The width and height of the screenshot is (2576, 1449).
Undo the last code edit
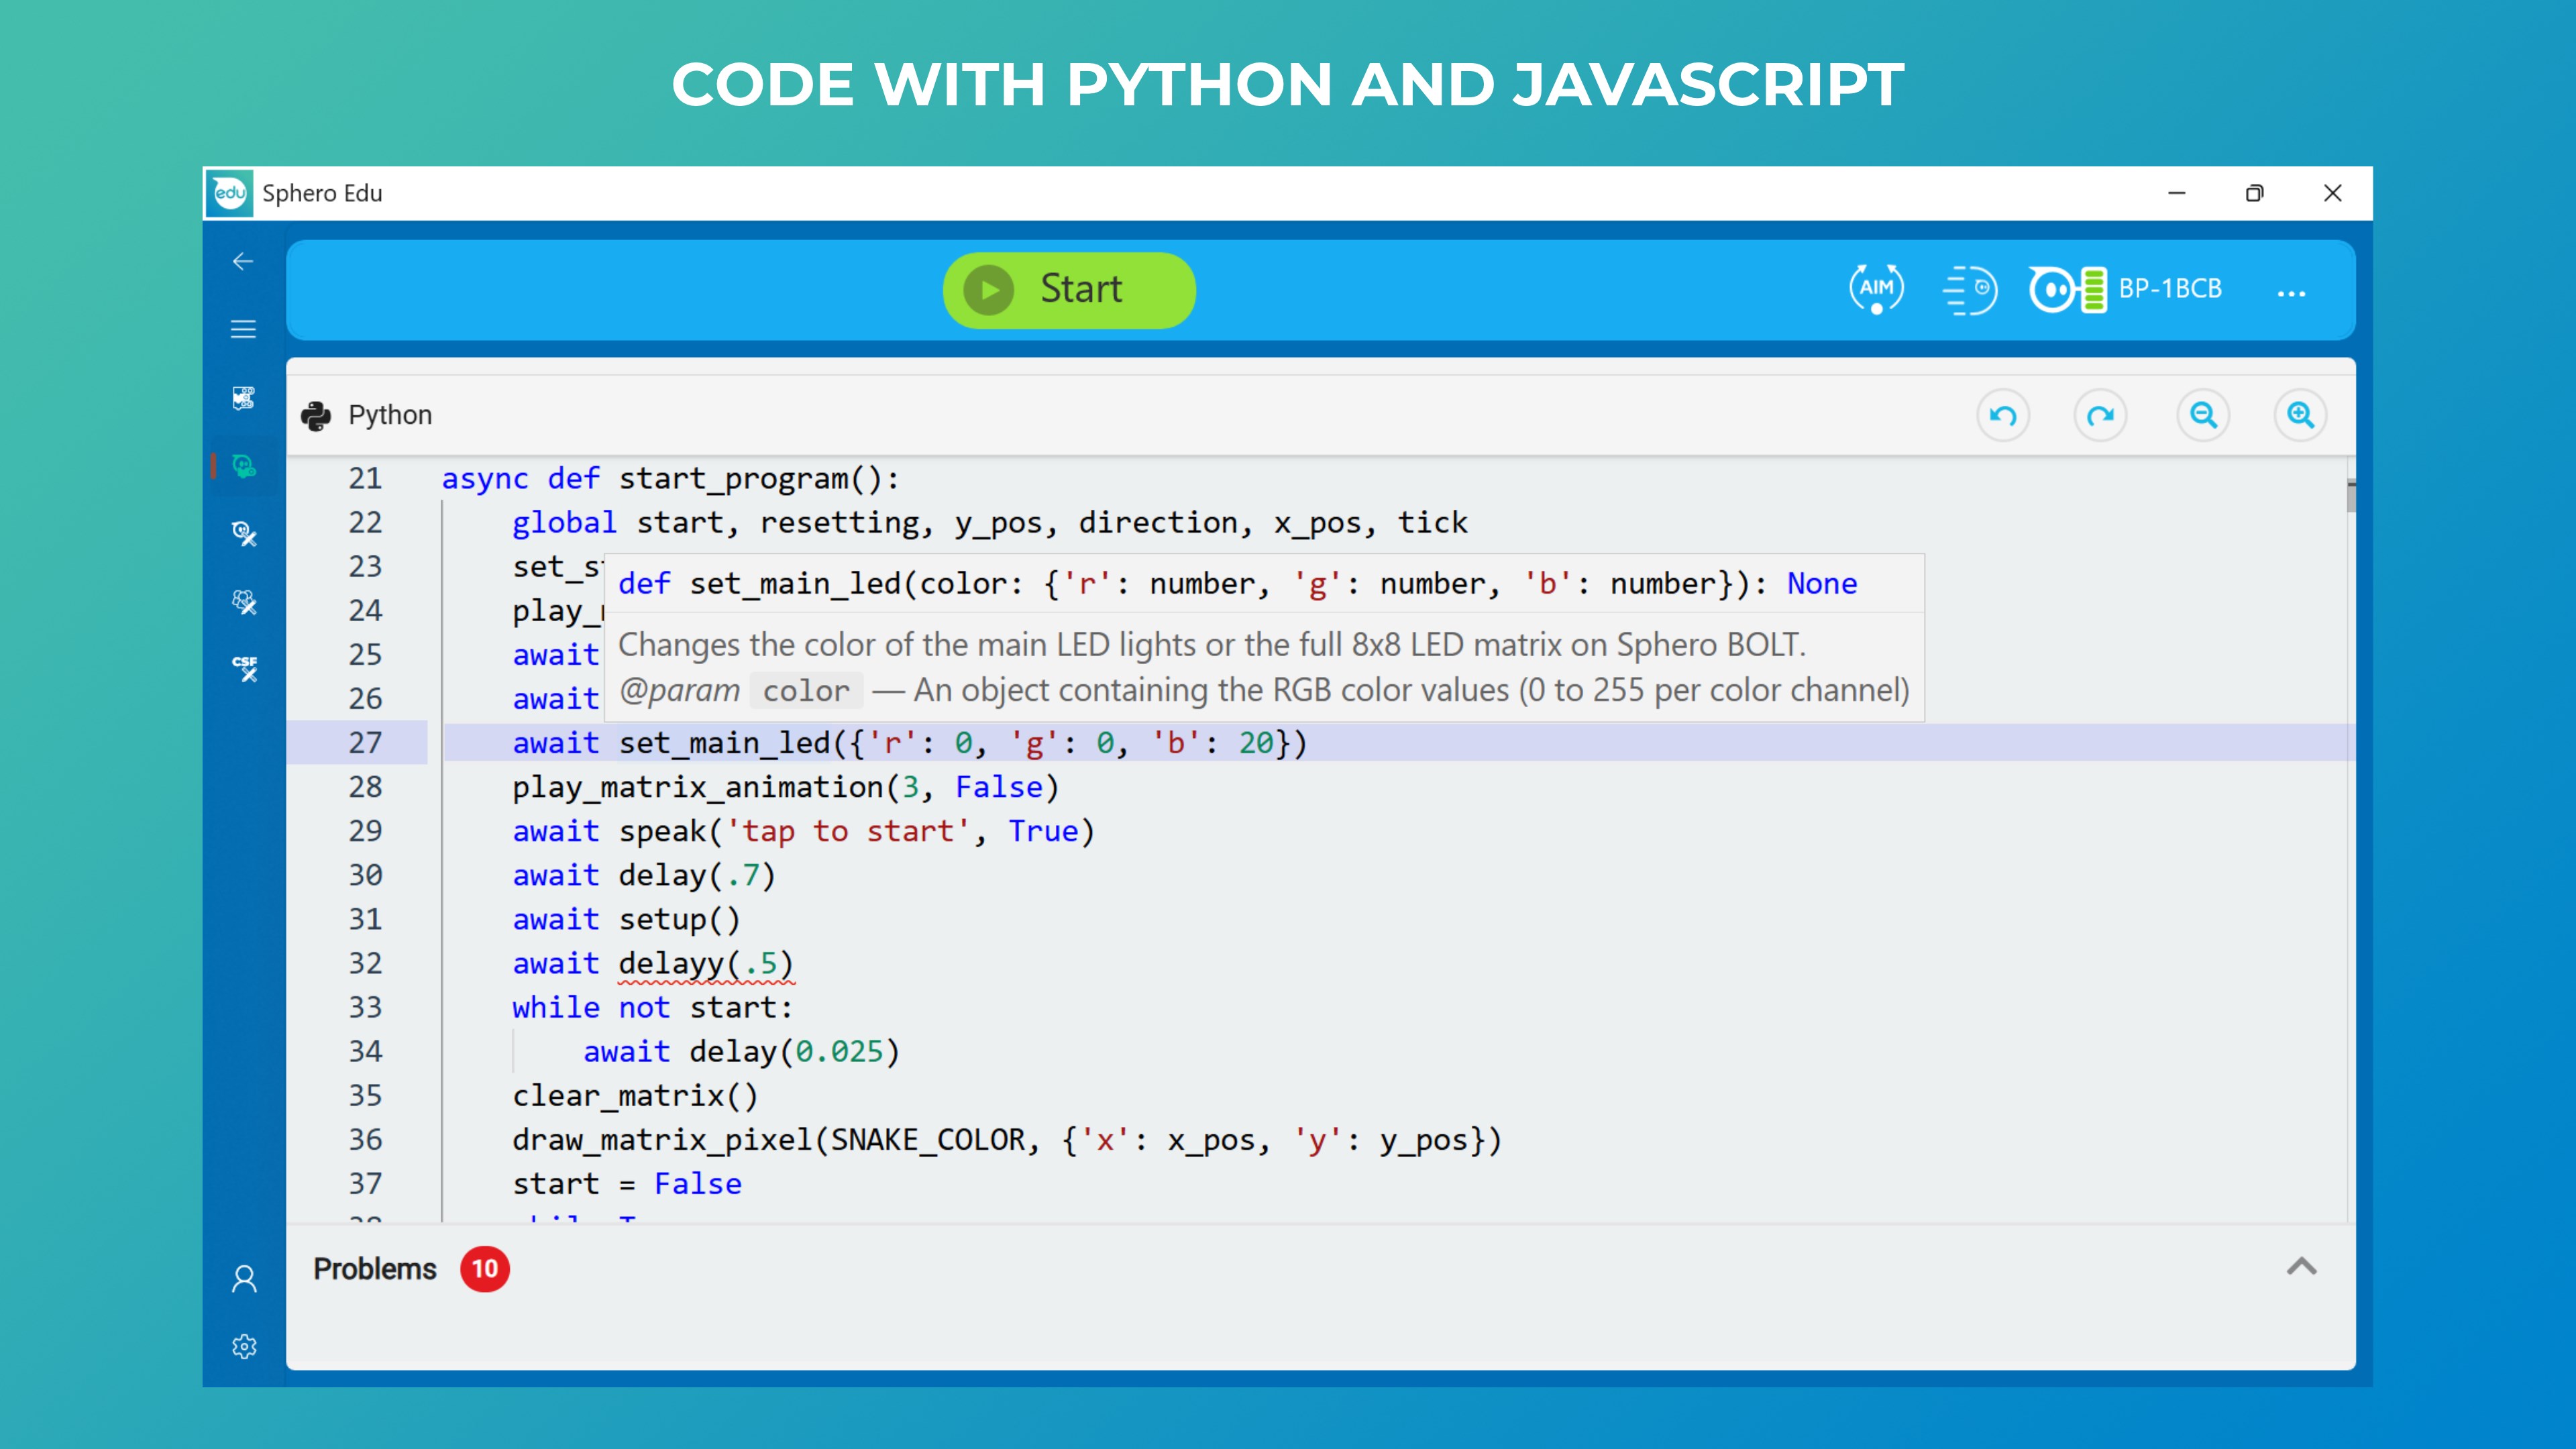2003,414
